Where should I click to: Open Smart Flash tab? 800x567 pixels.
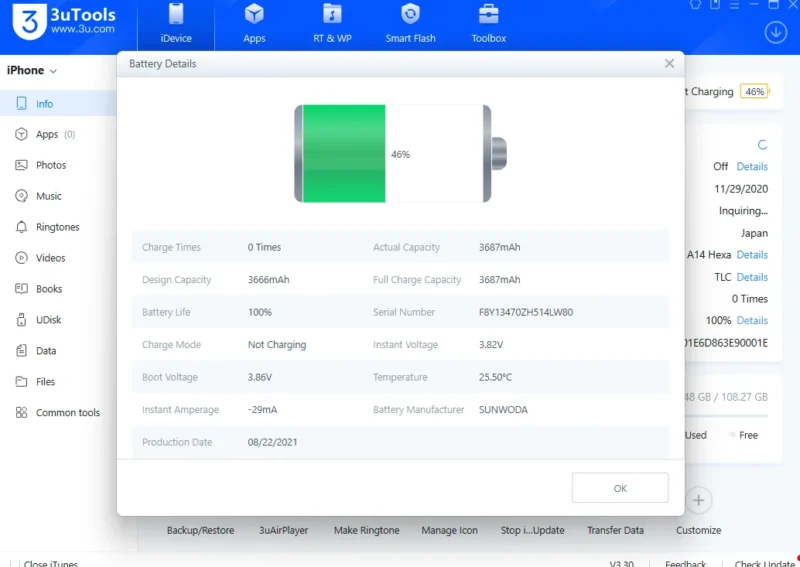(410, 24)
